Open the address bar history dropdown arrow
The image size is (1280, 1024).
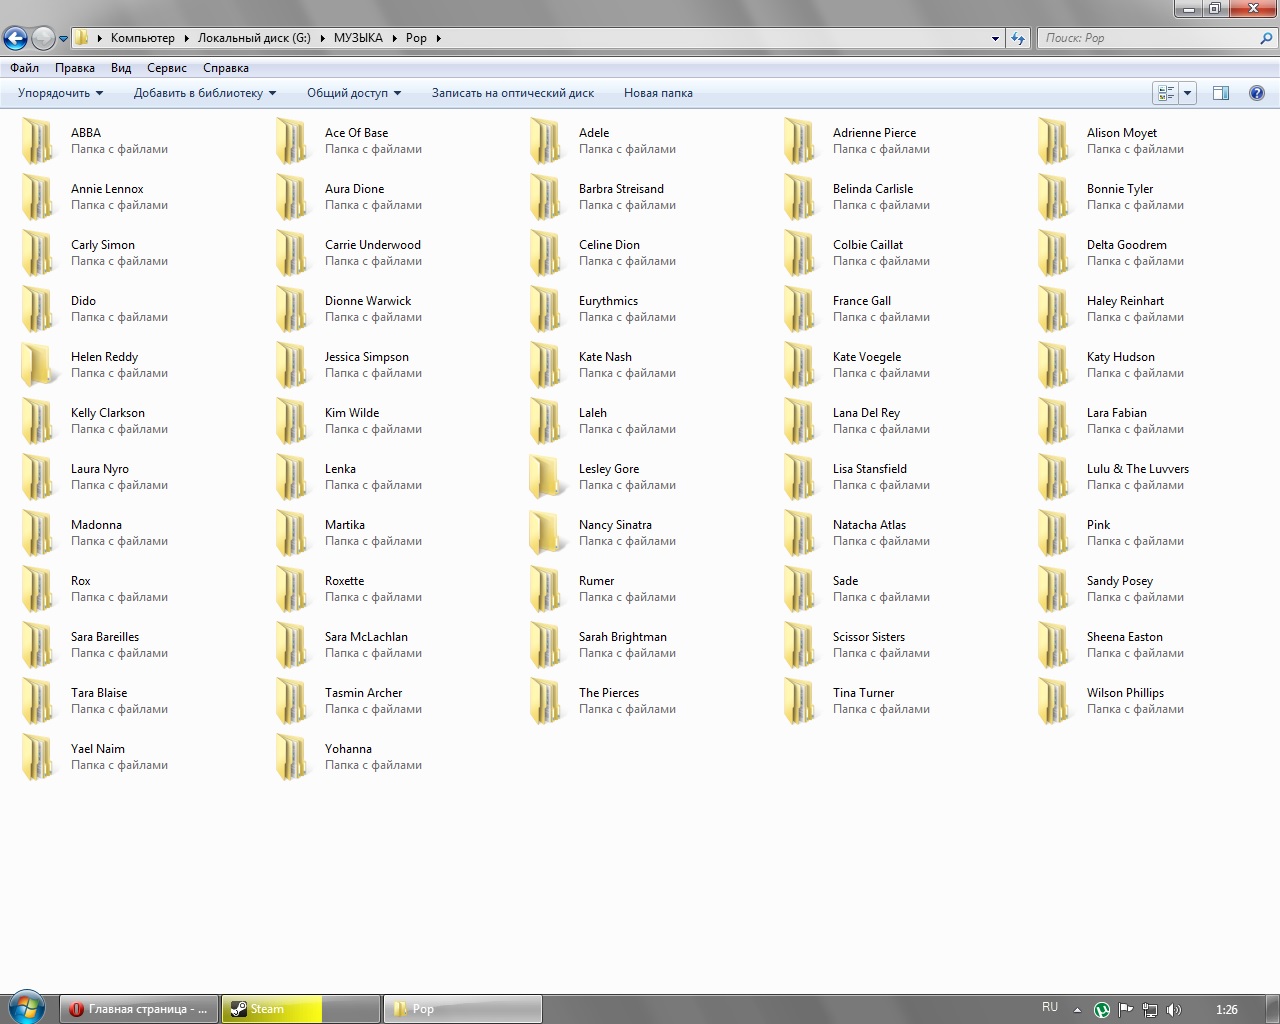[x=995, y=38]
